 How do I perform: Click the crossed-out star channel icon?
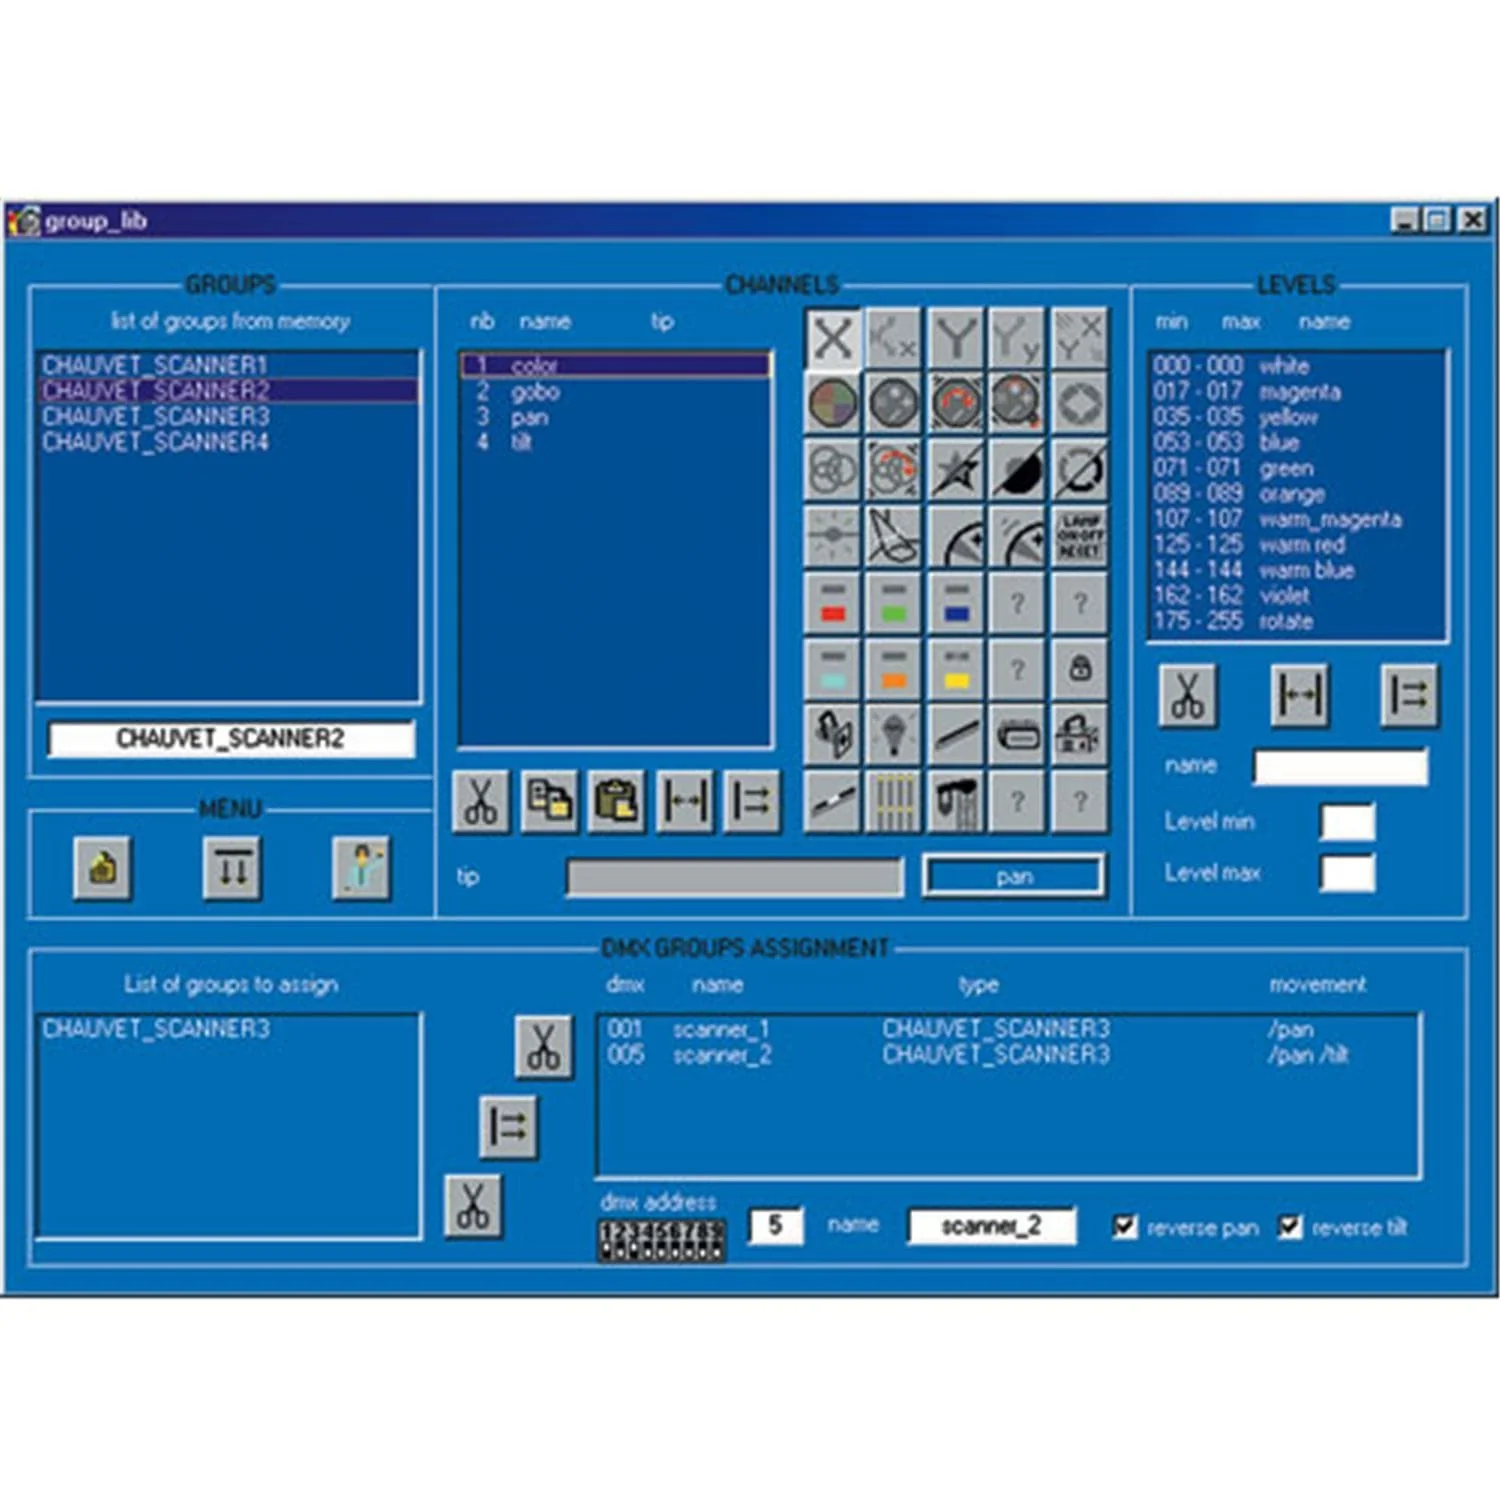pyautogui.click(x=956, y=470)
